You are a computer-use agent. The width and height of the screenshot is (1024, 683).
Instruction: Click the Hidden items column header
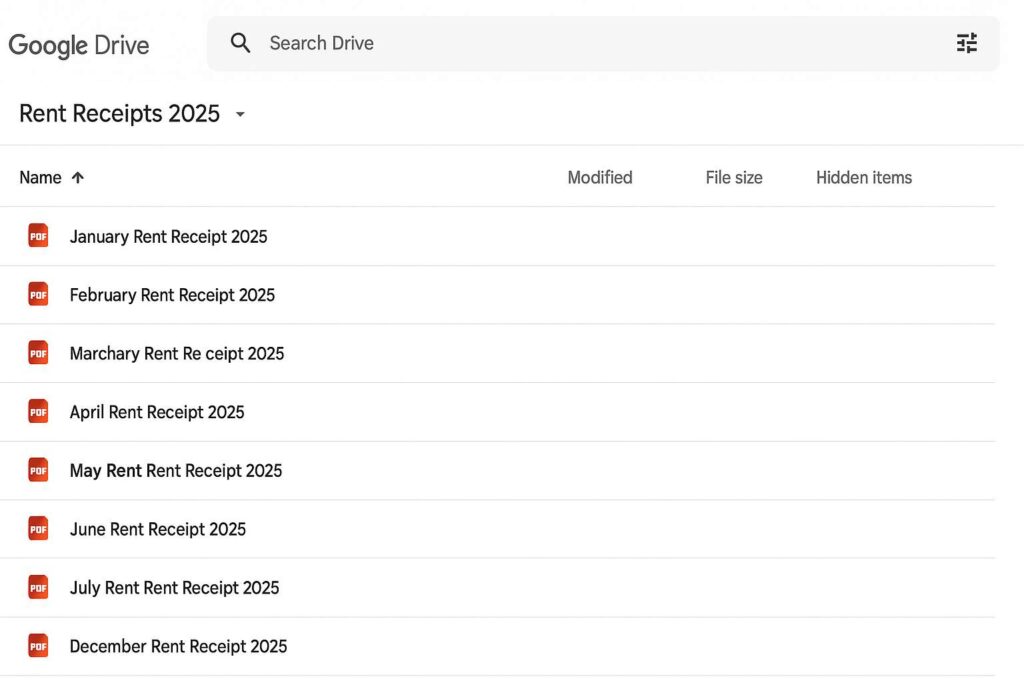pyautogui.click(x=863, y=178)
